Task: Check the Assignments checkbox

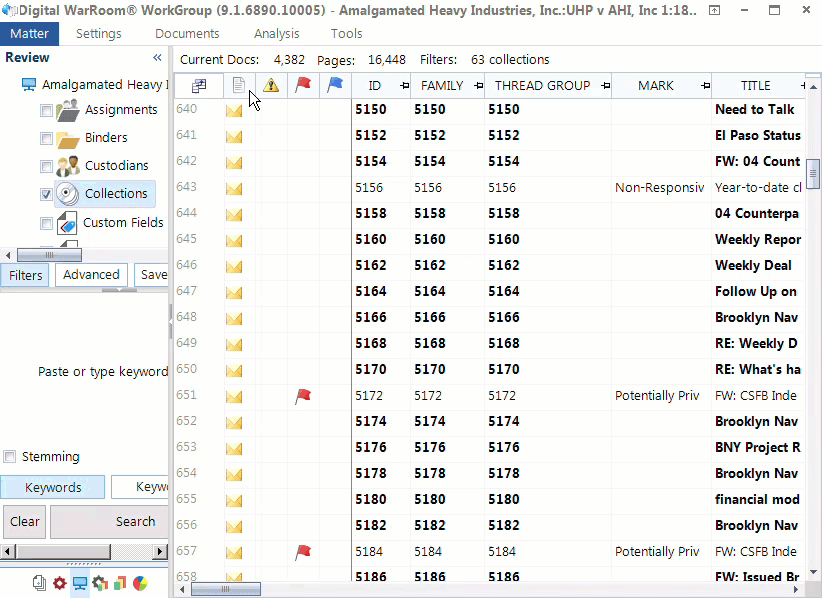Action: [46, 111]
